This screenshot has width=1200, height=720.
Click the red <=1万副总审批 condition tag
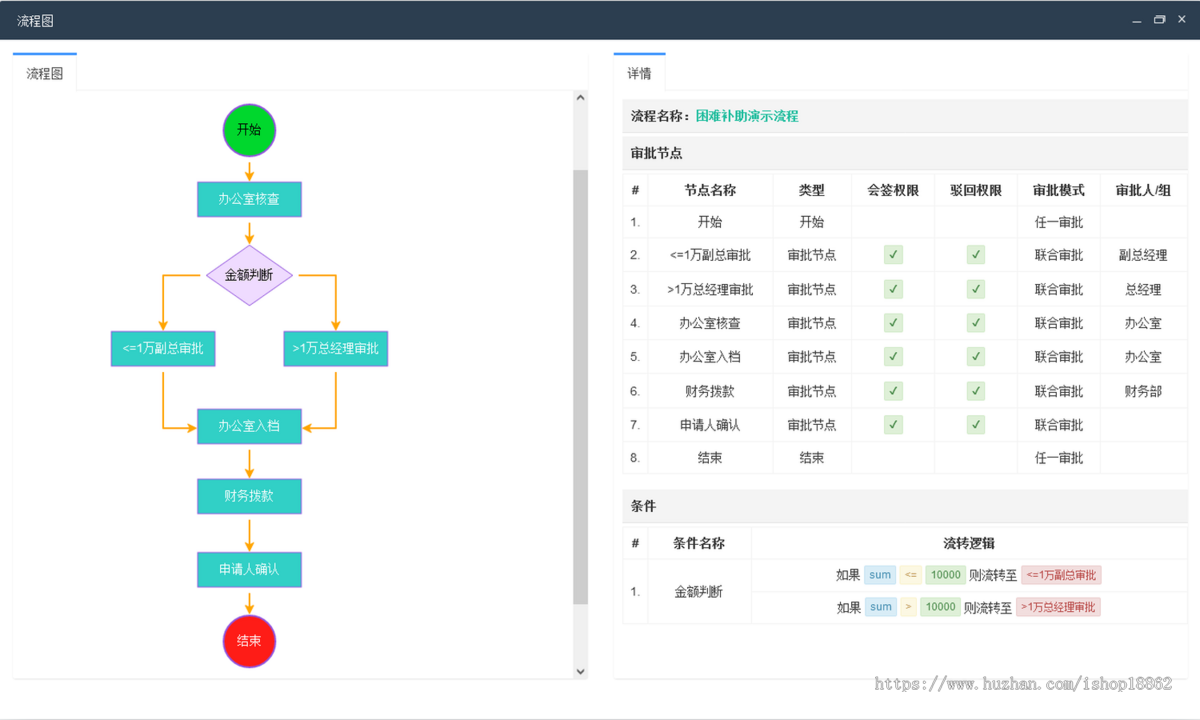(1064, 574)
